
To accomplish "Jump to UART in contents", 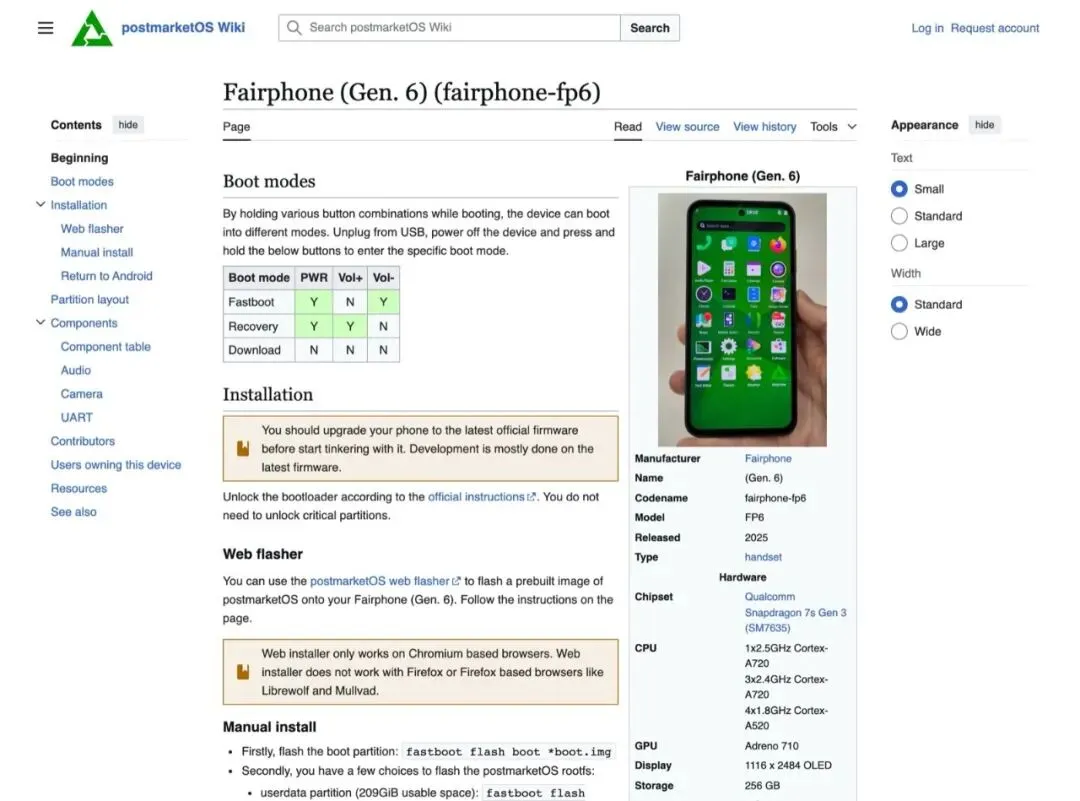I will pyautogui.click(x=76, y=417).
